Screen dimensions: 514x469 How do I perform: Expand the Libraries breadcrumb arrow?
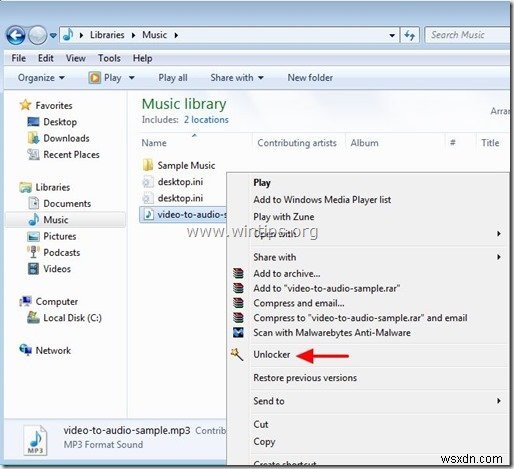click(x=133, y=35)
